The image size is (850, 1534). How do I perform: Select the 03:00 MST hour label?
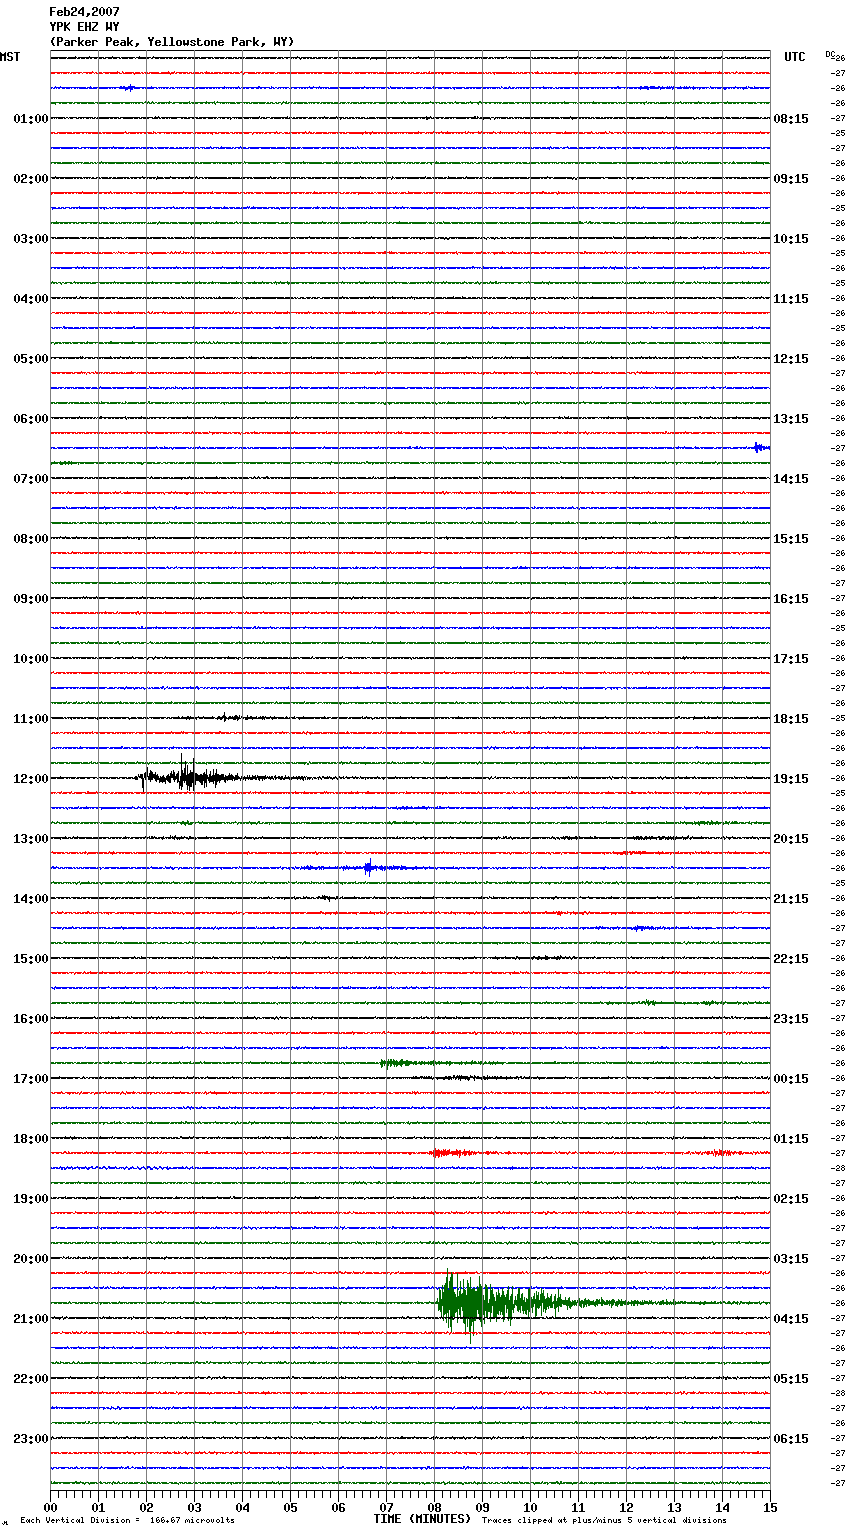point(31,239)
